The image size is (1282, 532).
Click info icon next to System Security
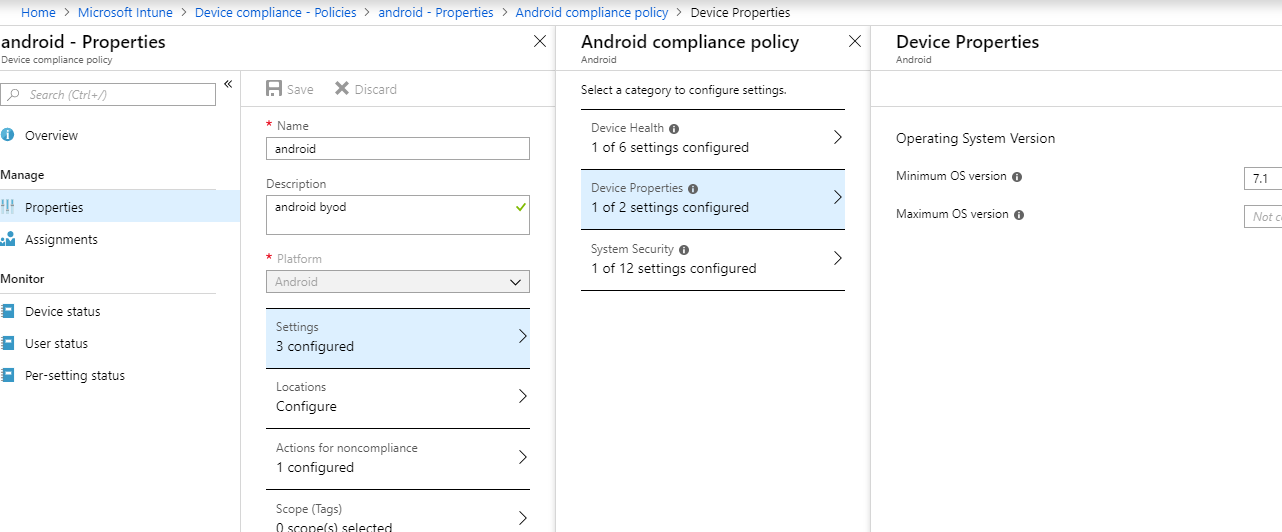pyautogui.click(x=684, y=250)
